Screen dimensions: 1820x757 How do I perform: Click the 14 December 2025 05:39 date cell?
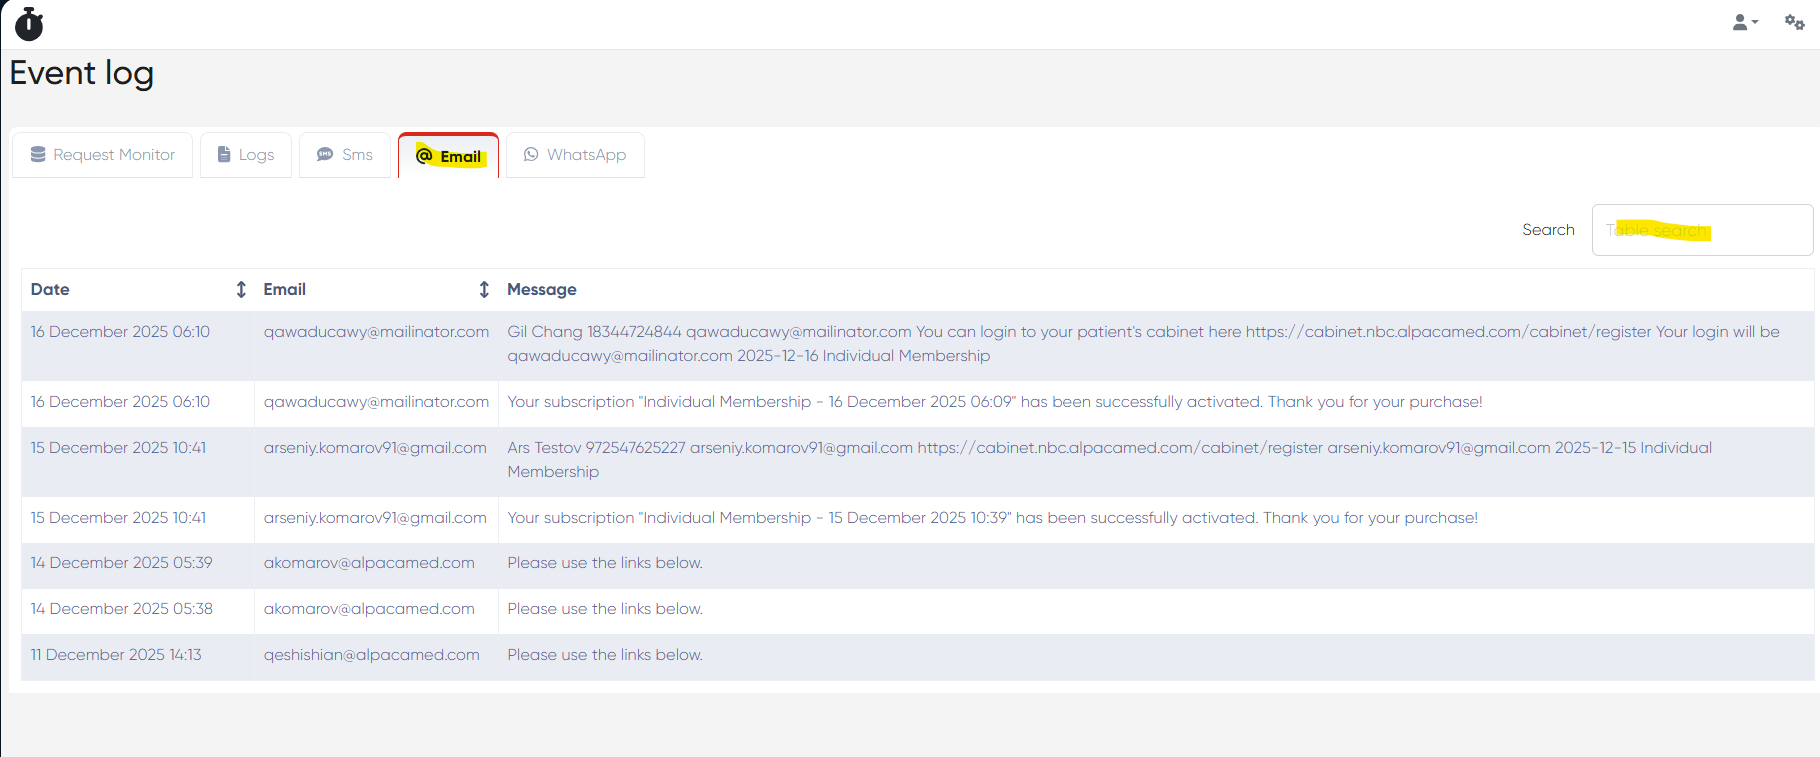tap(121, 563)
